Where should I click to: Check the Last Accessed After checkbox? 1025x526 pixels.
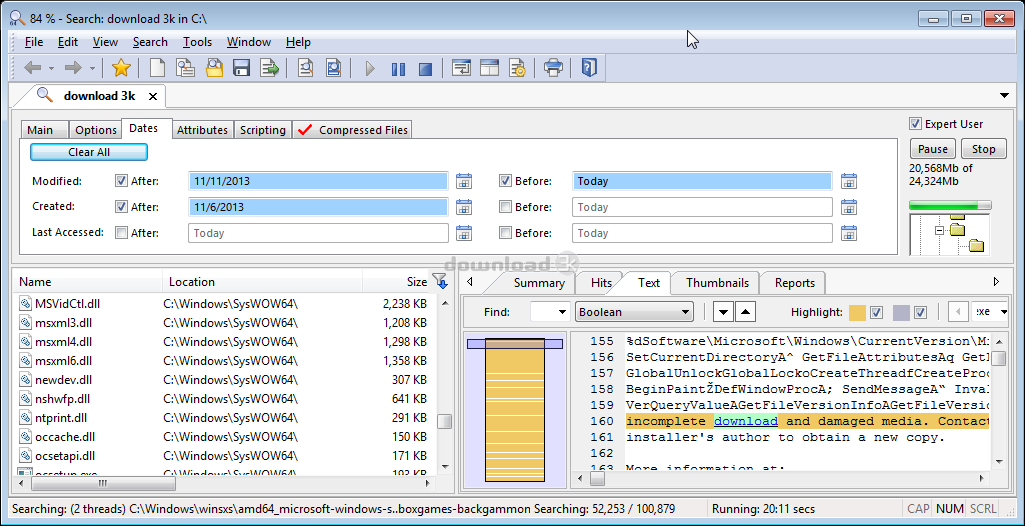(x=121, y=232)
